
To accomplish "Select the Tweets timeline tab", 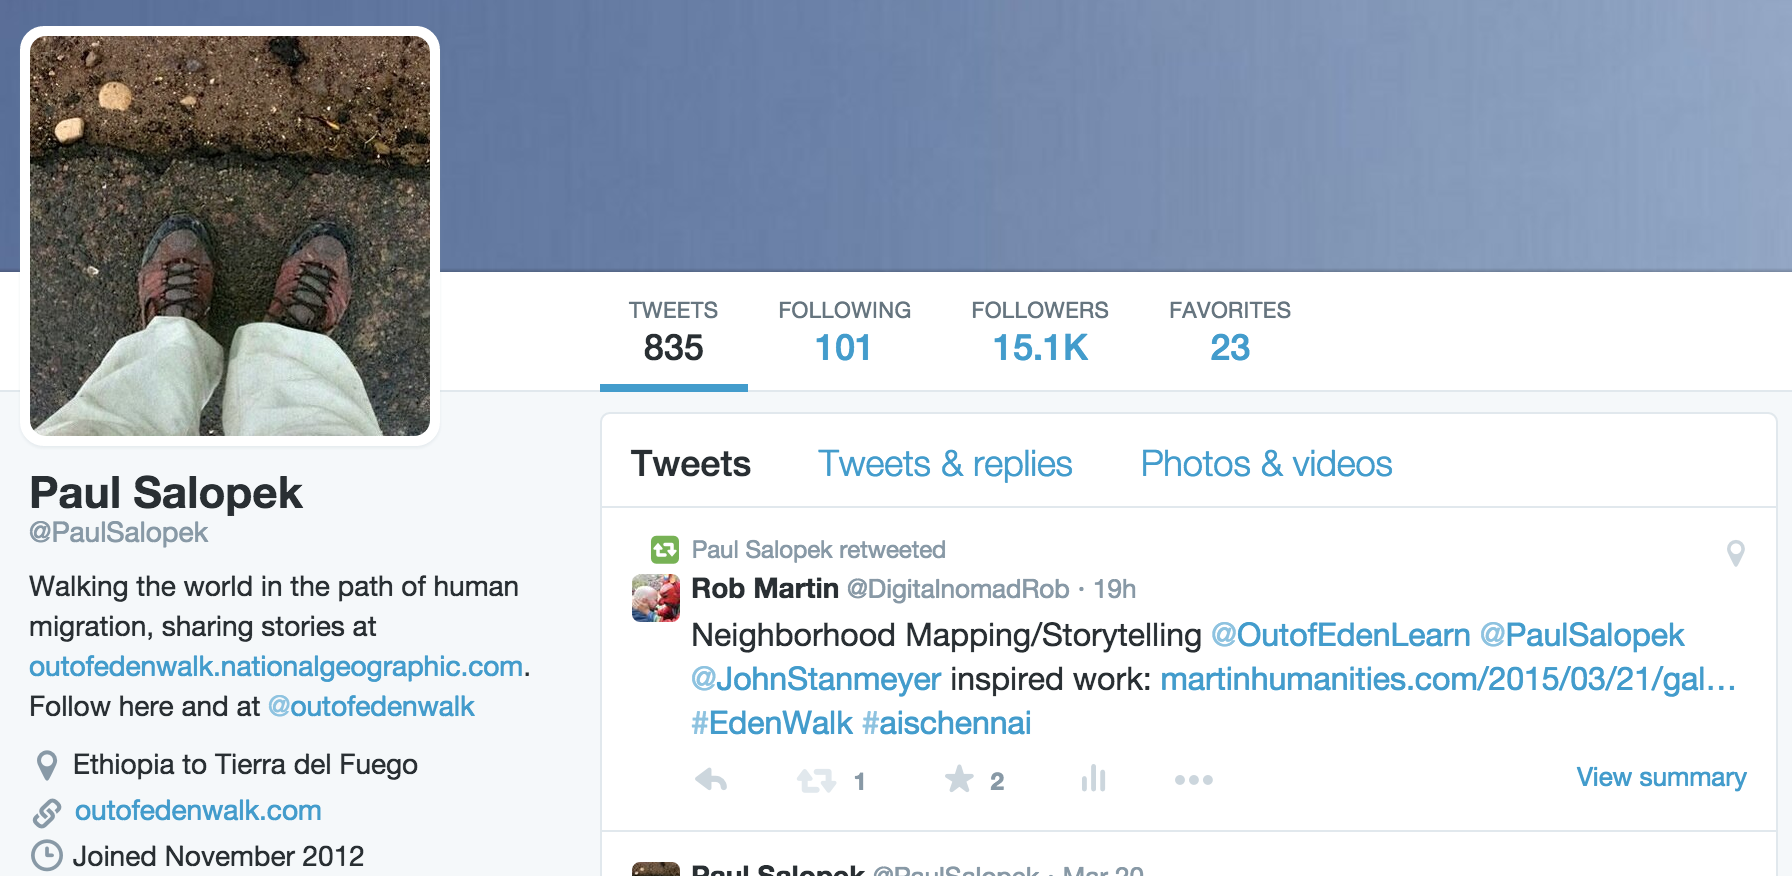I will 690,464.
